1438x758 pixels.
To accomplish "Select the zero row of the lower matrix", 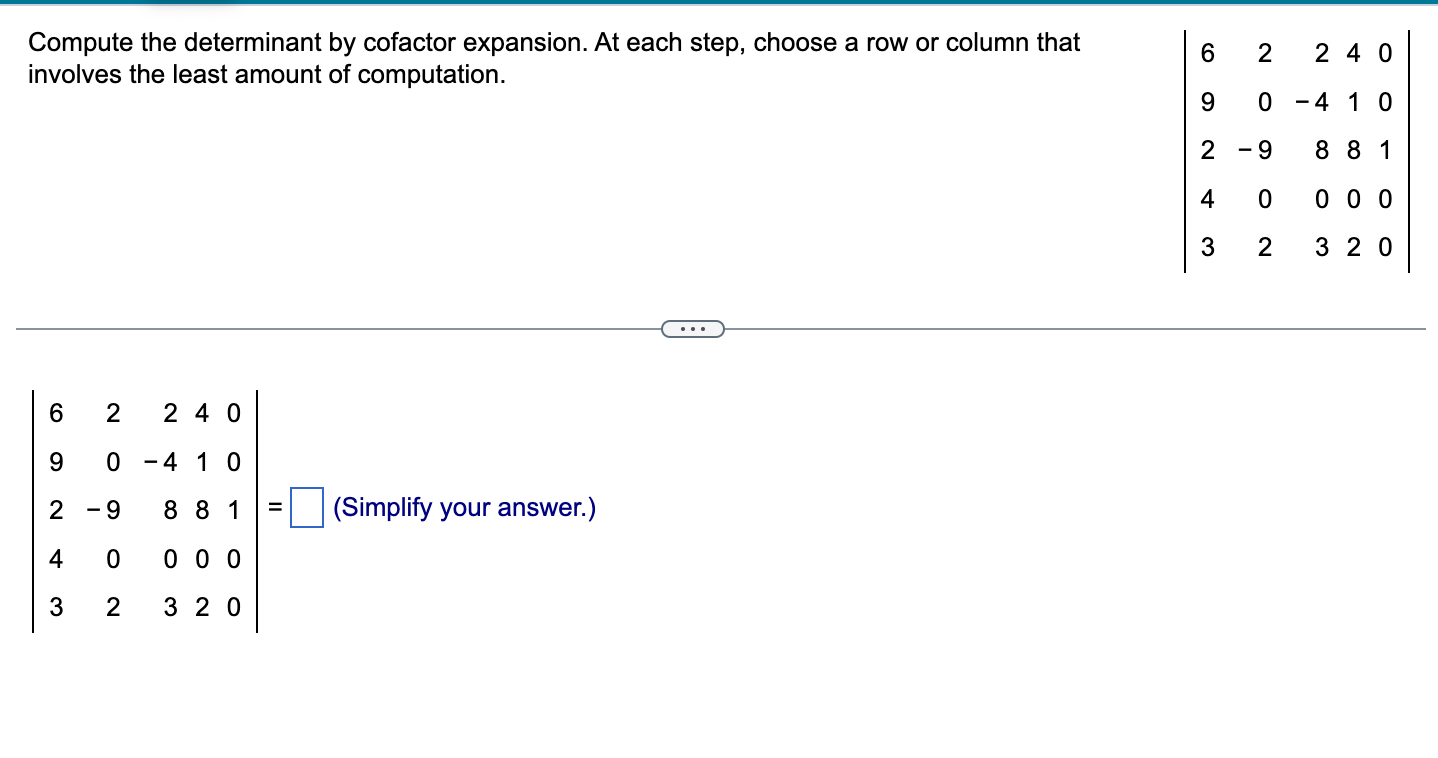I will pos(144,559).
